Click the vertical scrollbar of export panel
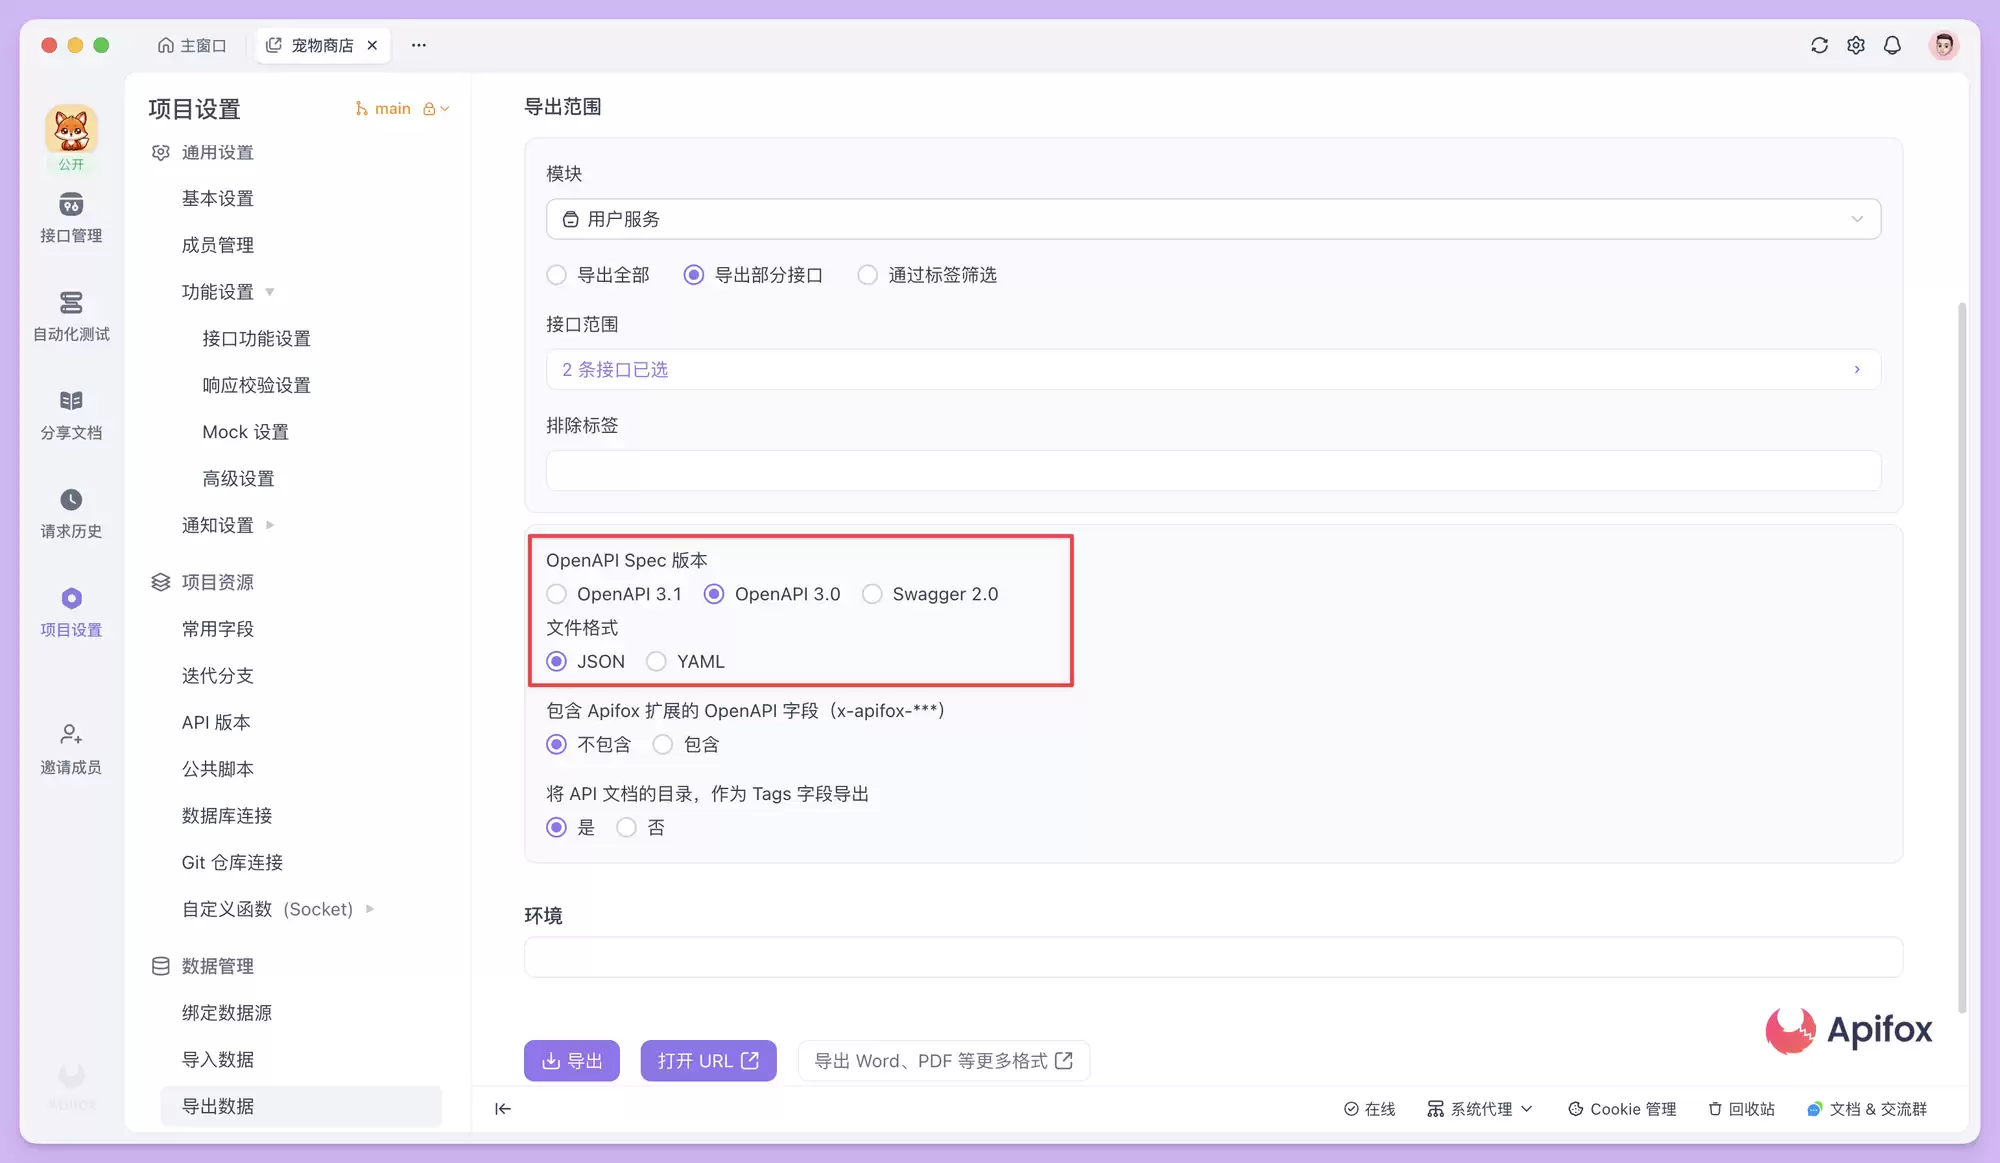Screen dimensions: 2000x1163 [1961, 657]
